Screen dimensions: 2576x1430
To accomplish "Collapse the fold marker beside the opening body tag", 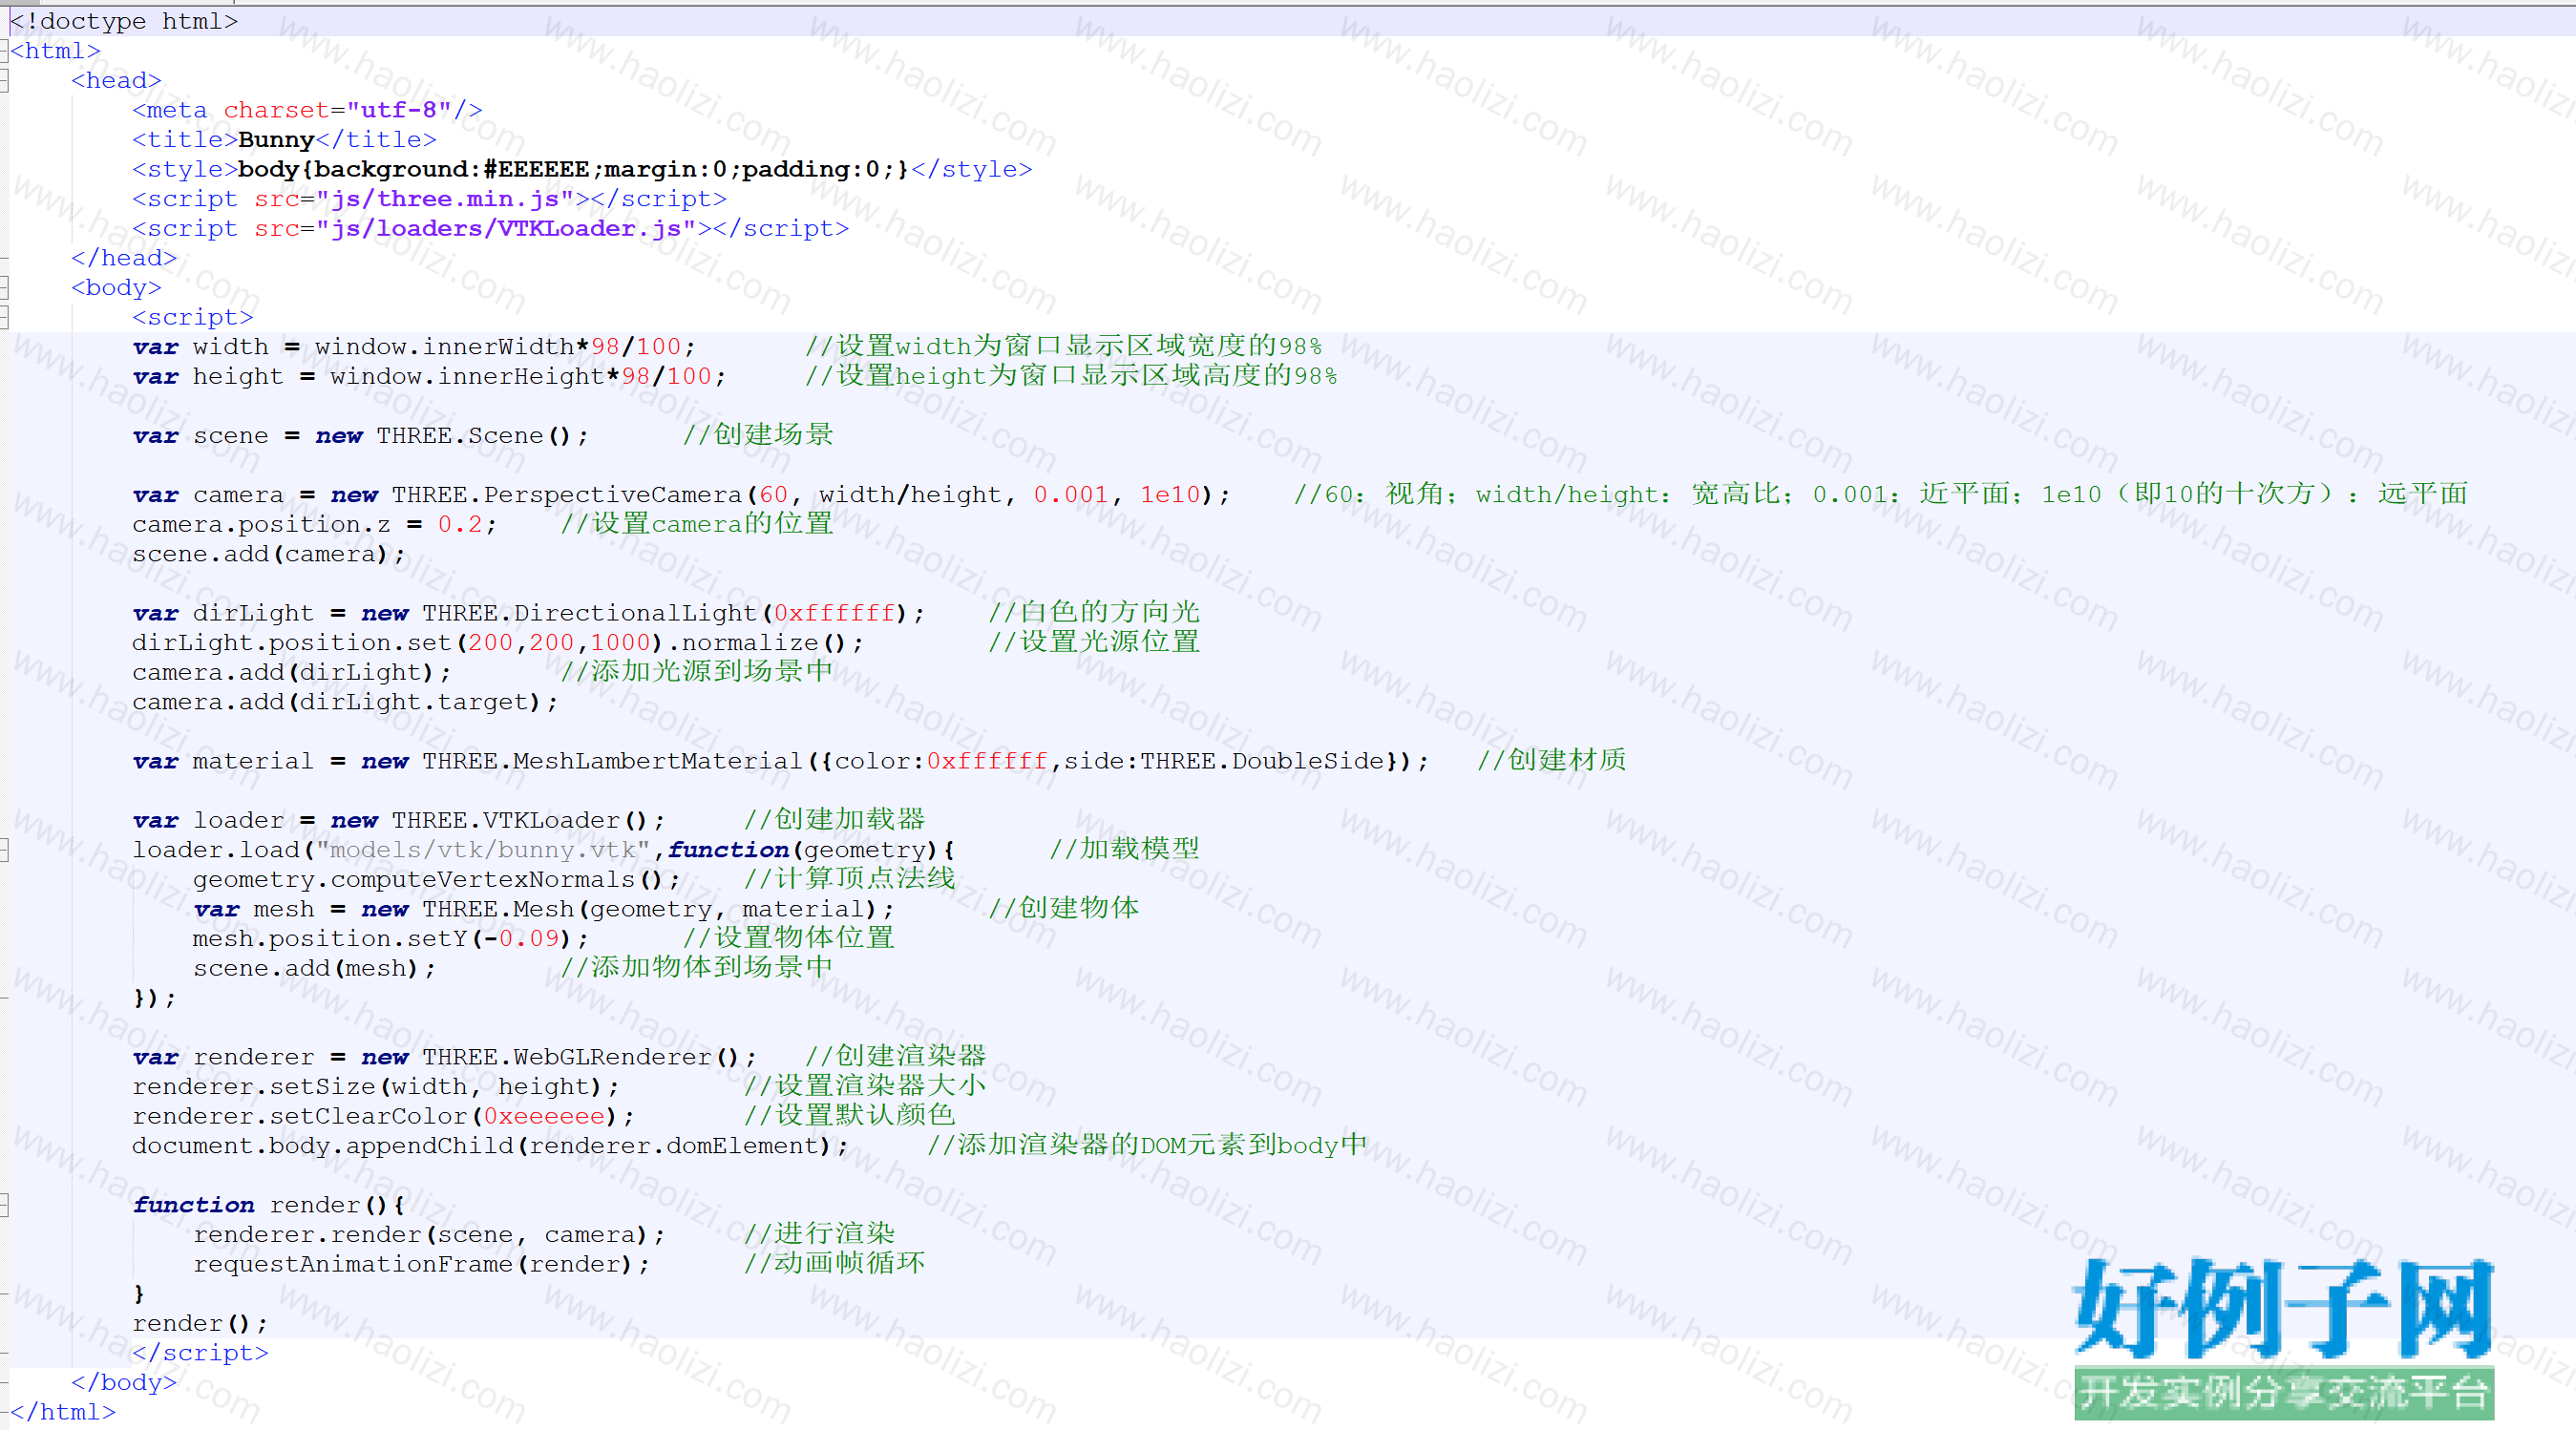I will pos(4,288).
